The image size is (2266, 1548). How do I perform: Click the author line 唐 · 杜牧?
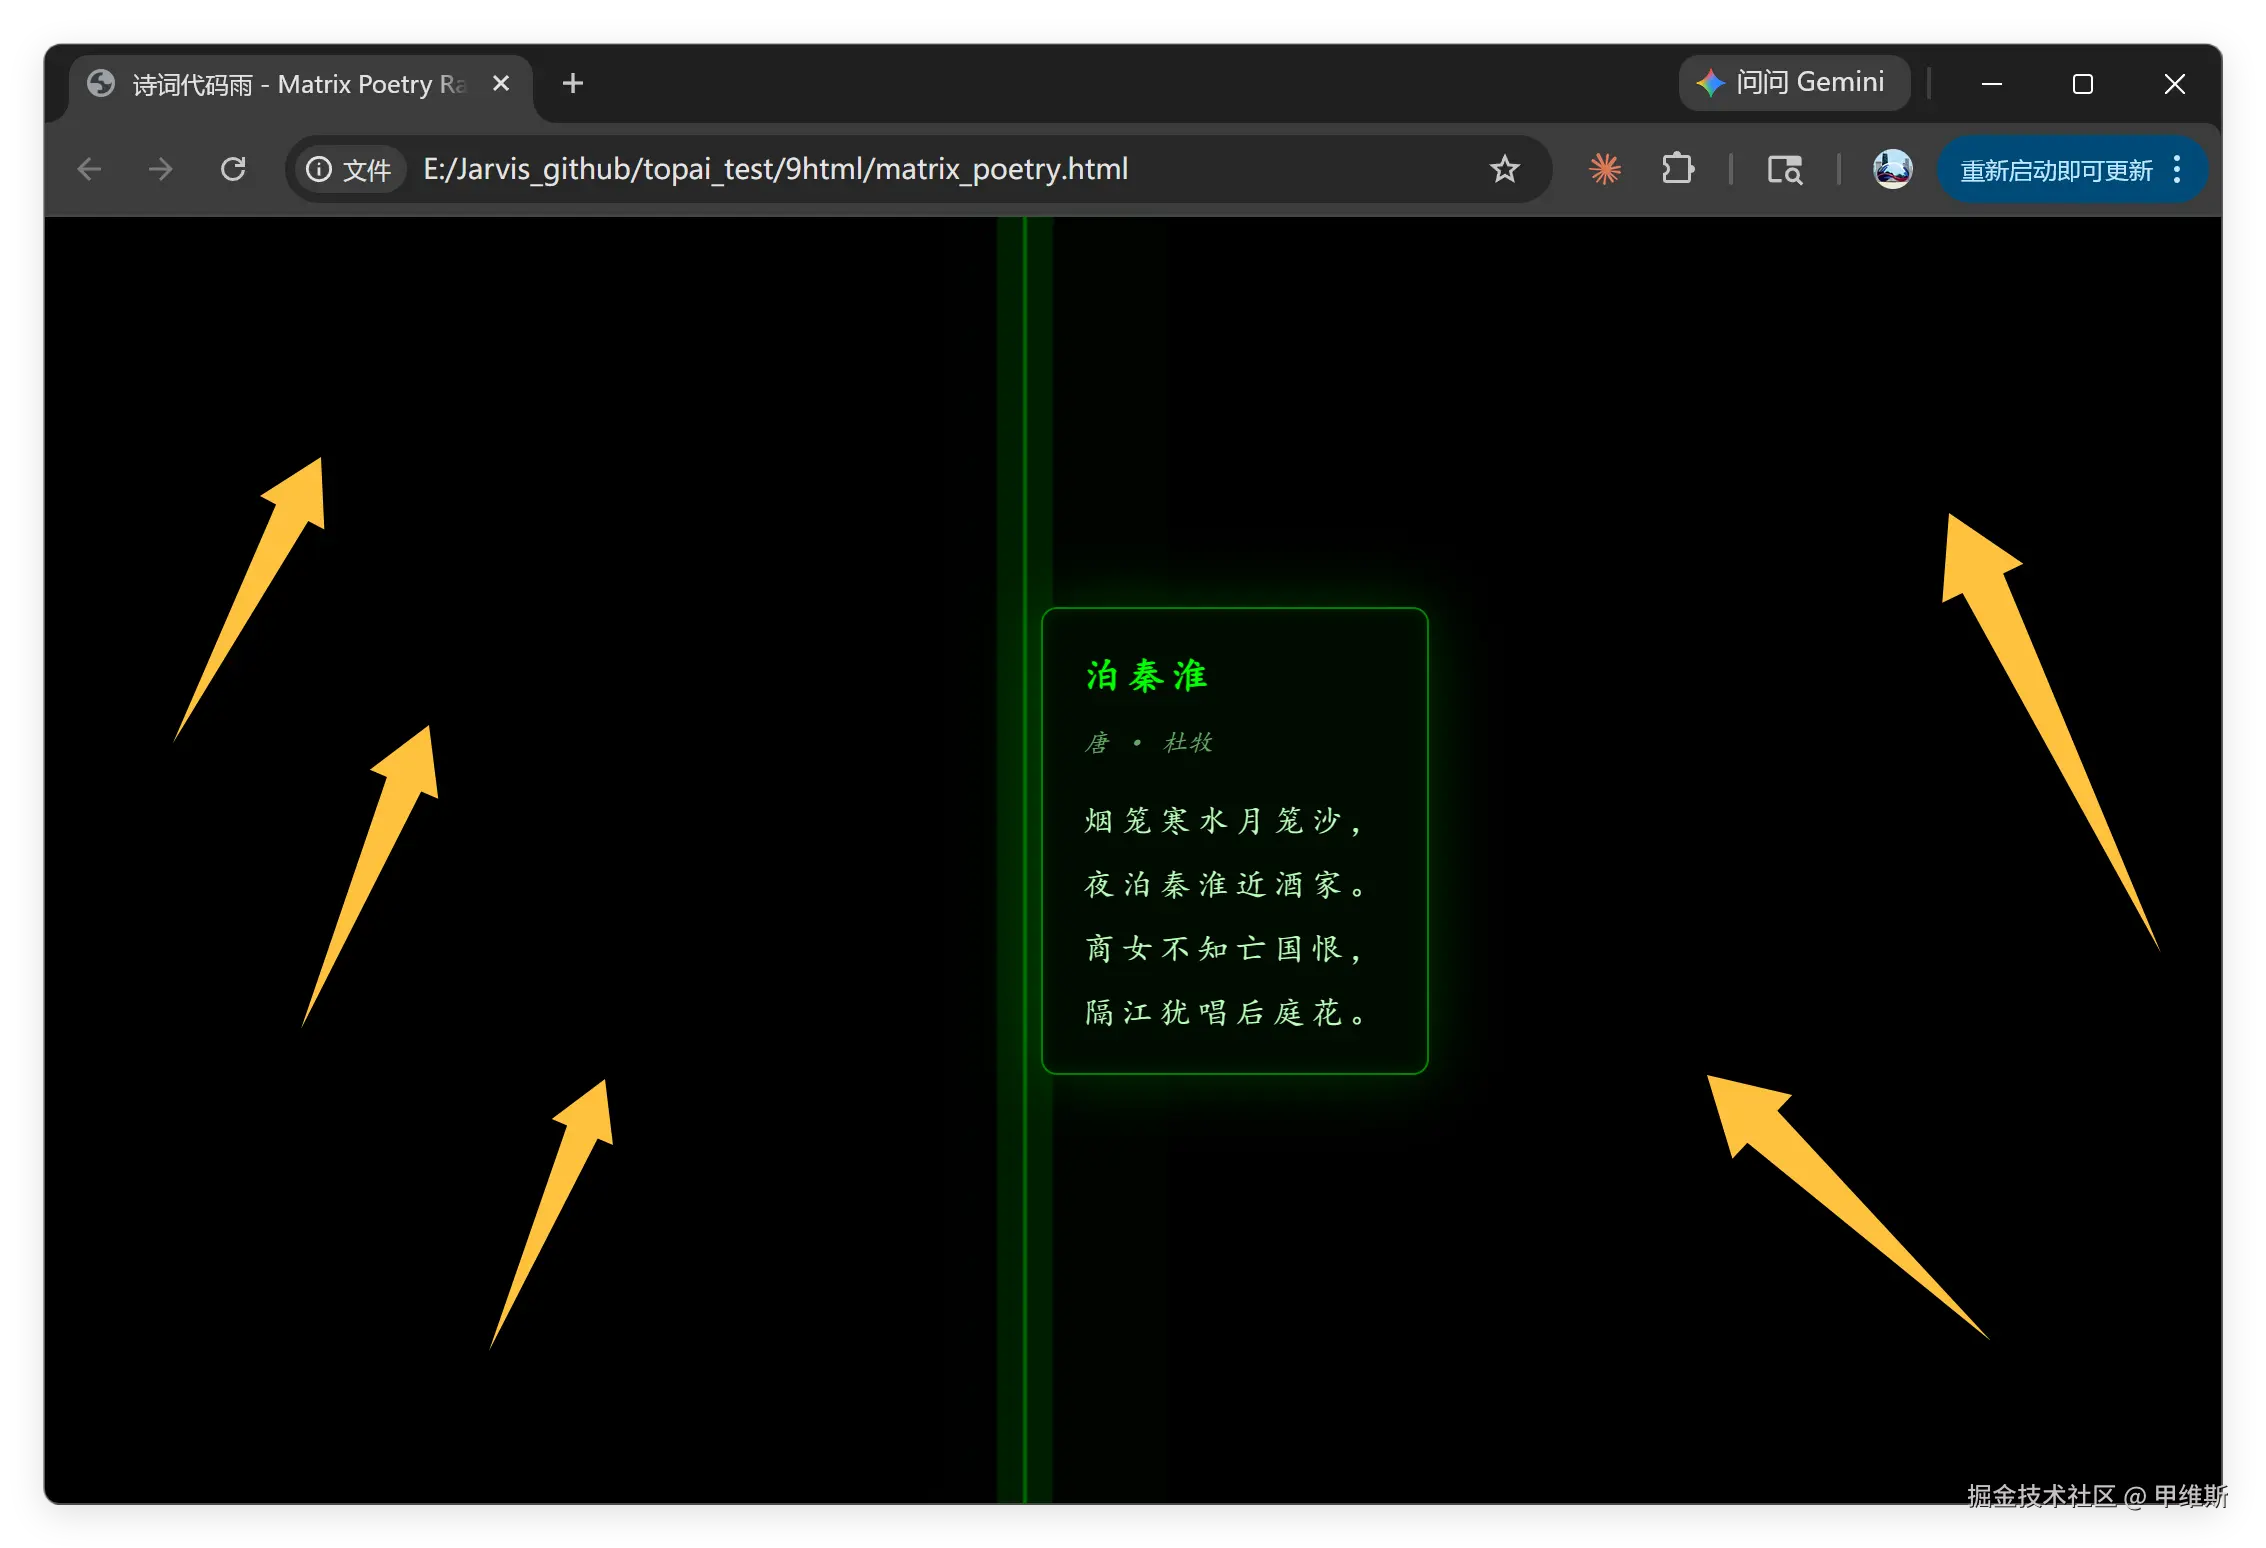click(1149, 742)
